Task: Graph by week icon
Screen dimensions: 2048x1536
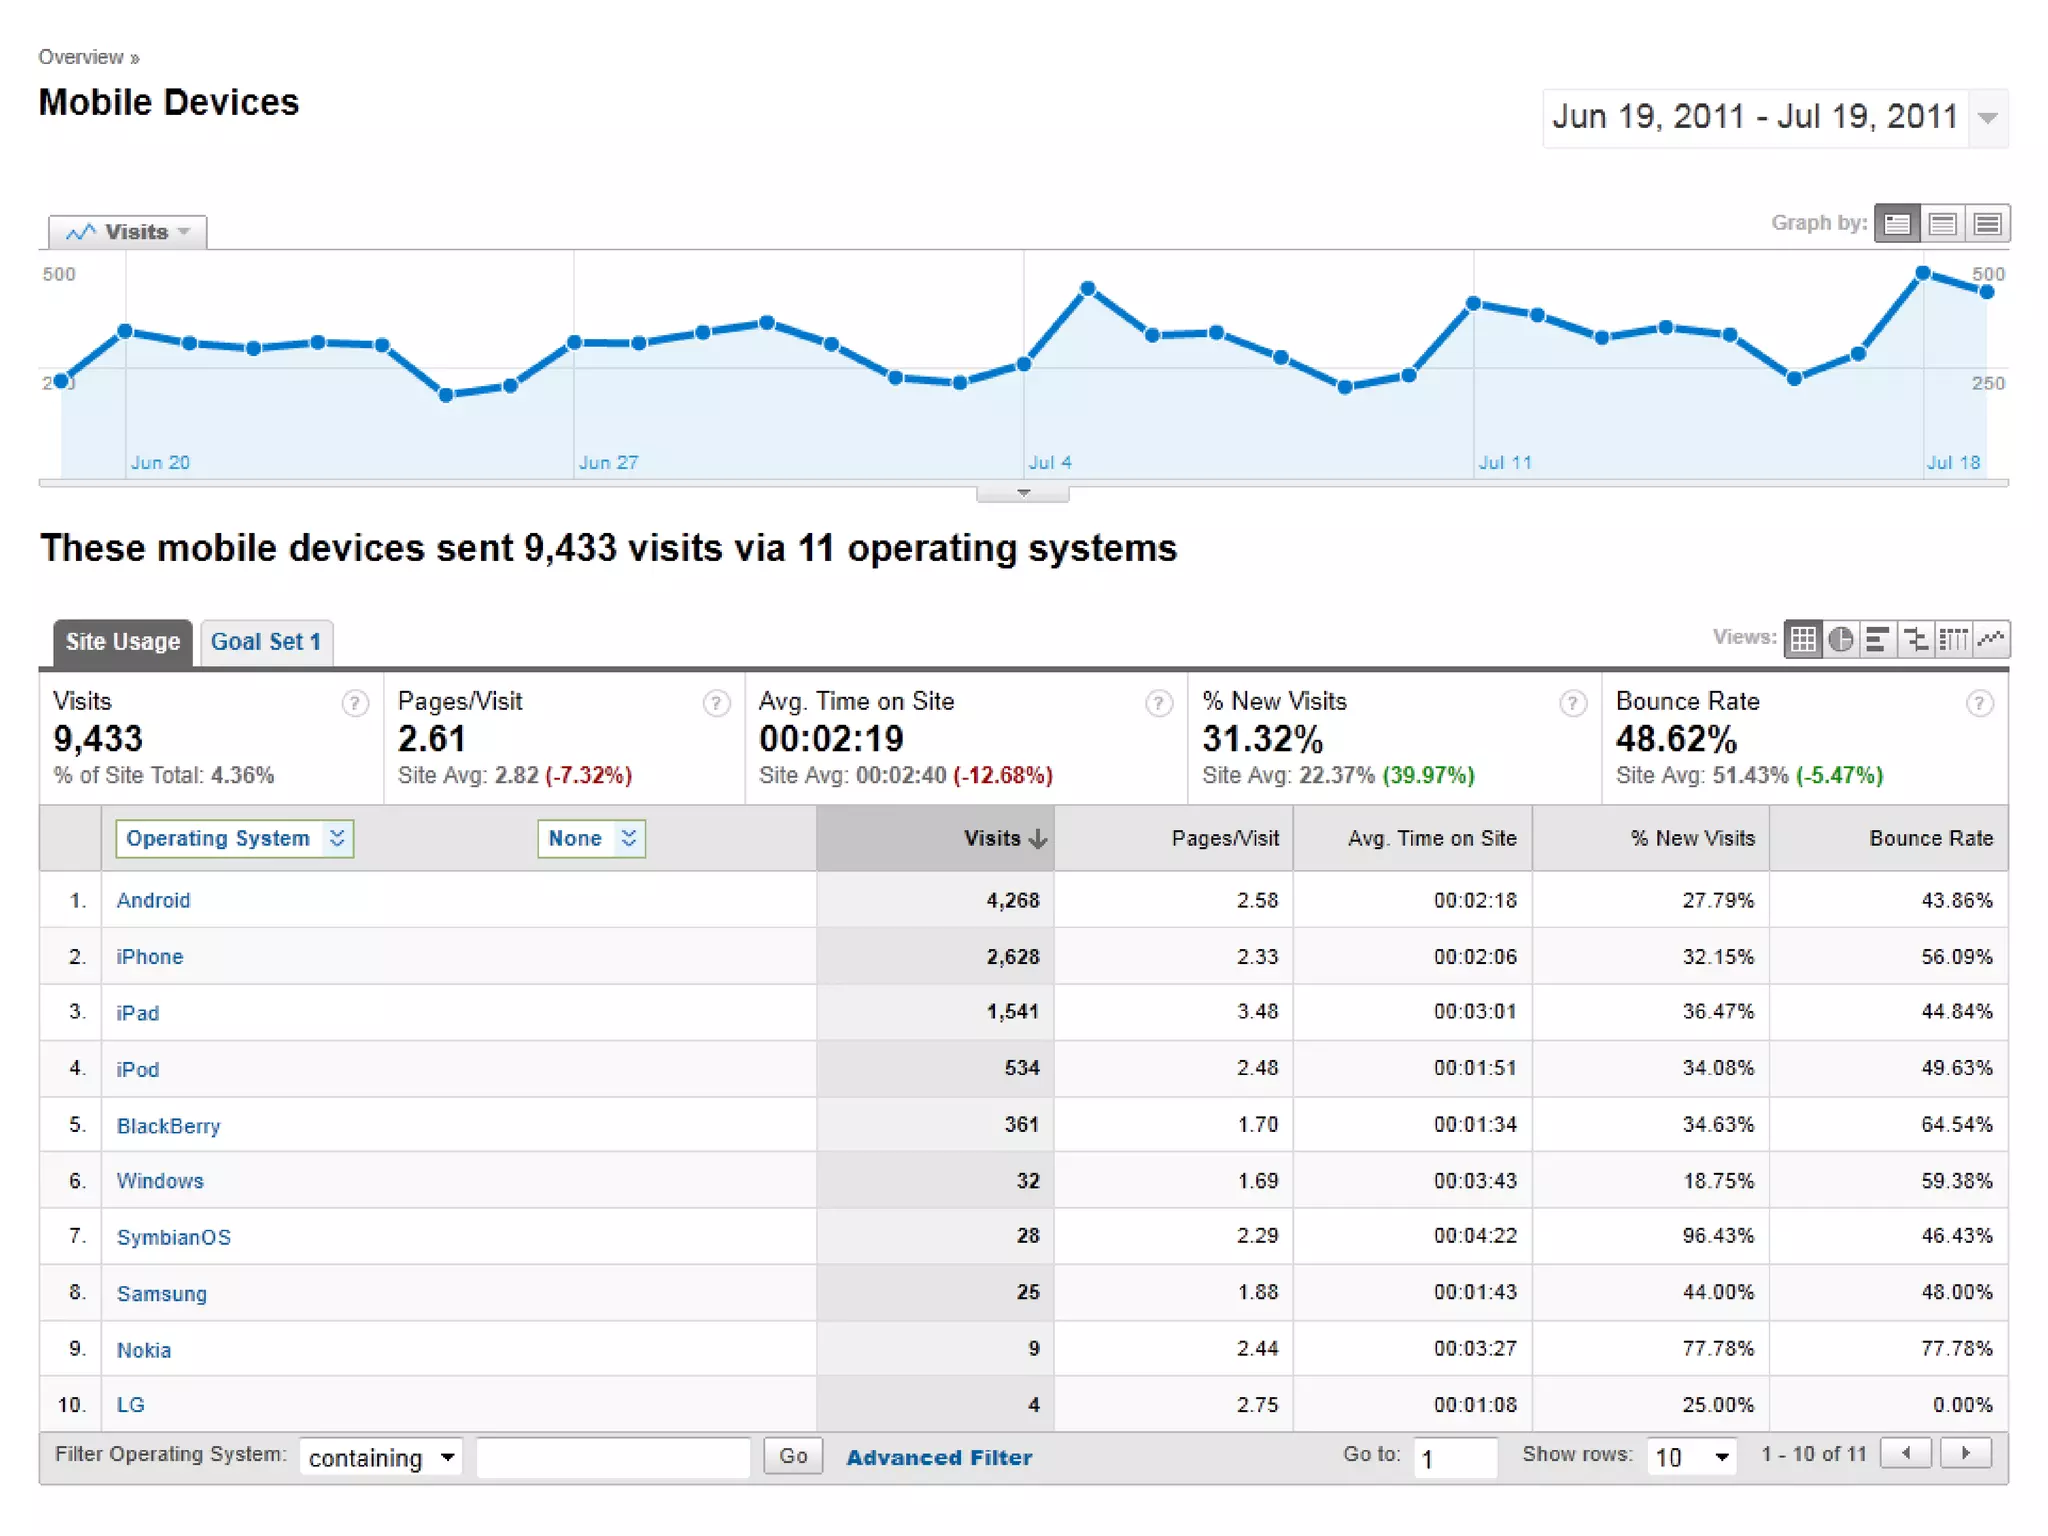Action: click(x=1942, y=224)
